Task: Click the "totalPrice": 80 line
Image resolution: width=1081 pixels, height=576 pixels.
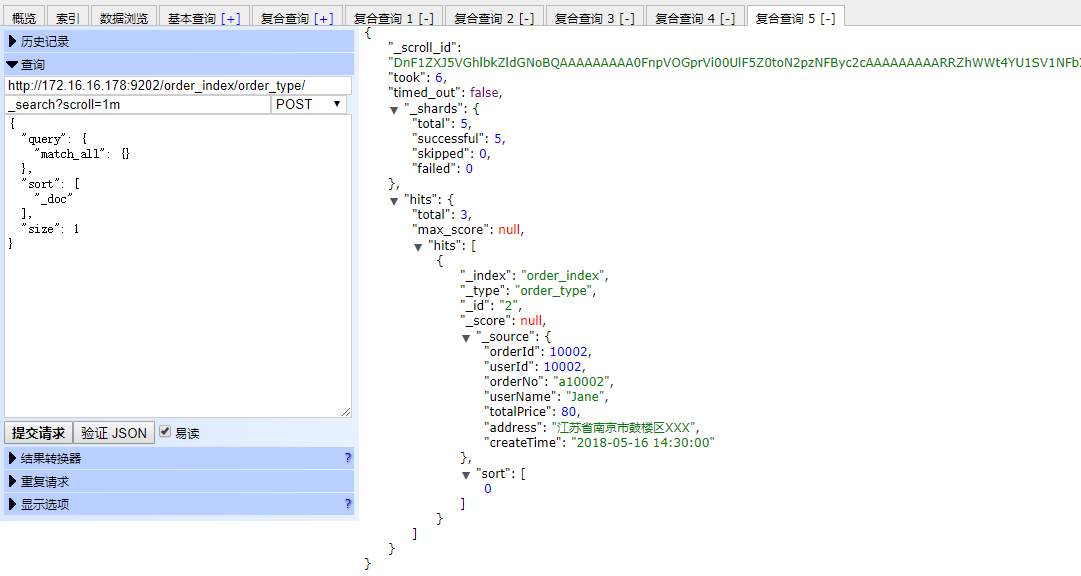Action: click(532, 412)
